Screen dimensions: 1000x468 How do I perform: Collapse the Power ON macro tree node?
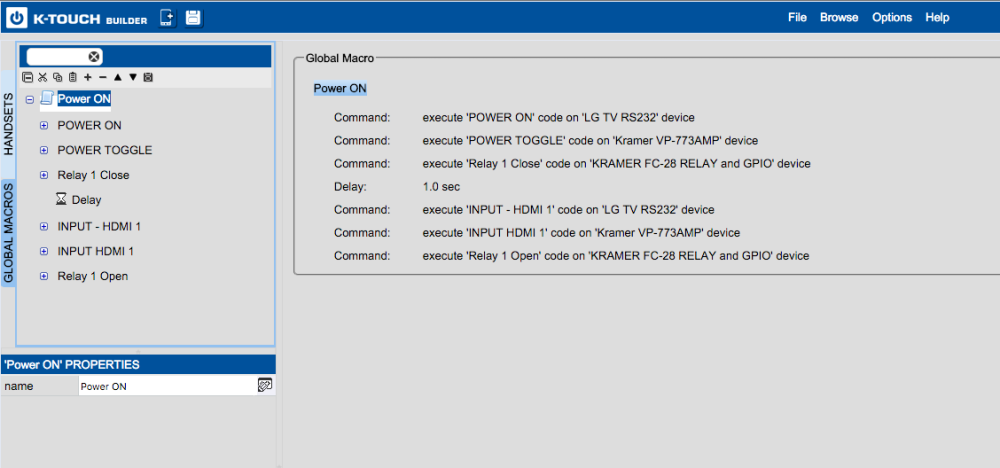tap(29, 99)
